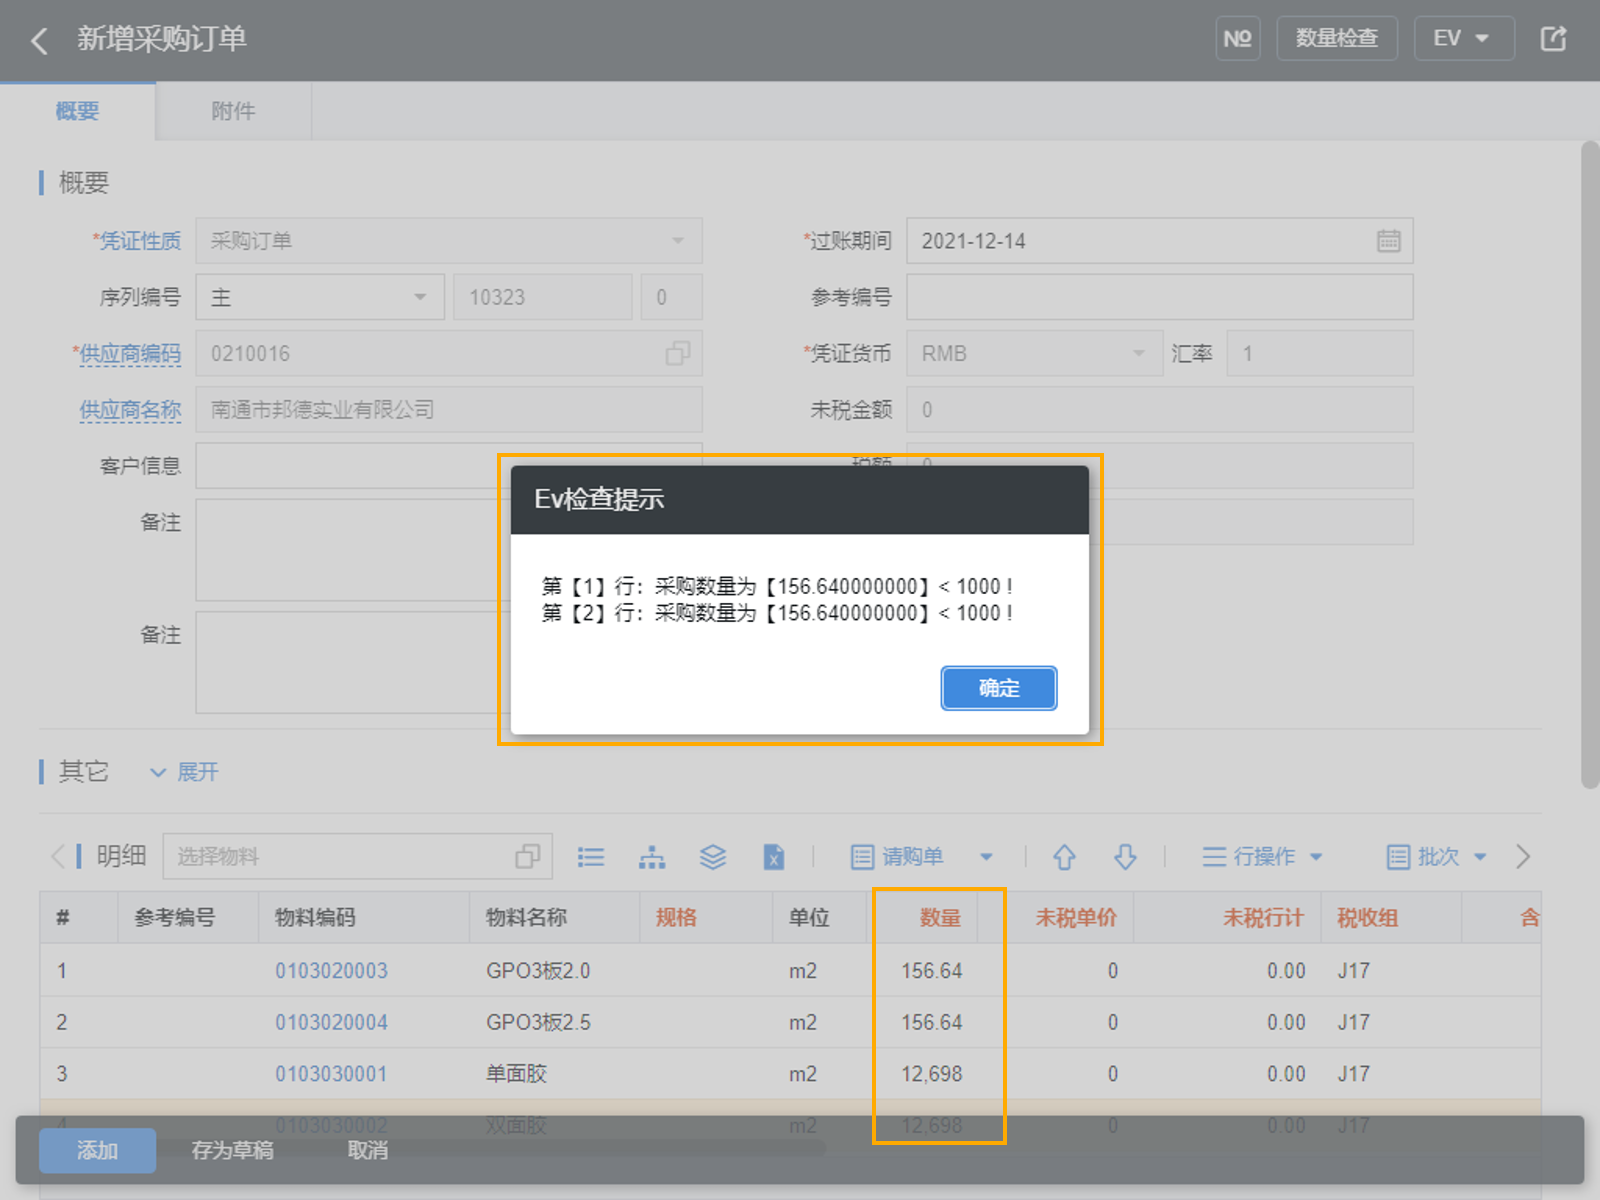1600x1200 pixels.
Task: Open material code 0103020003 link
Action: click(331, 971)
